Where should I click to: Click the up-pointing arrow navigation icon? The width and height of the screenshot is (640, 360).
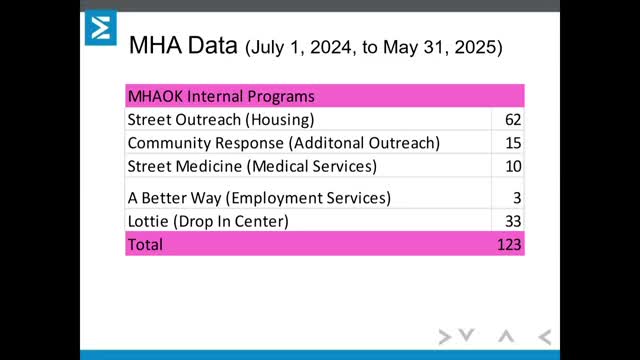pos(506,336)
